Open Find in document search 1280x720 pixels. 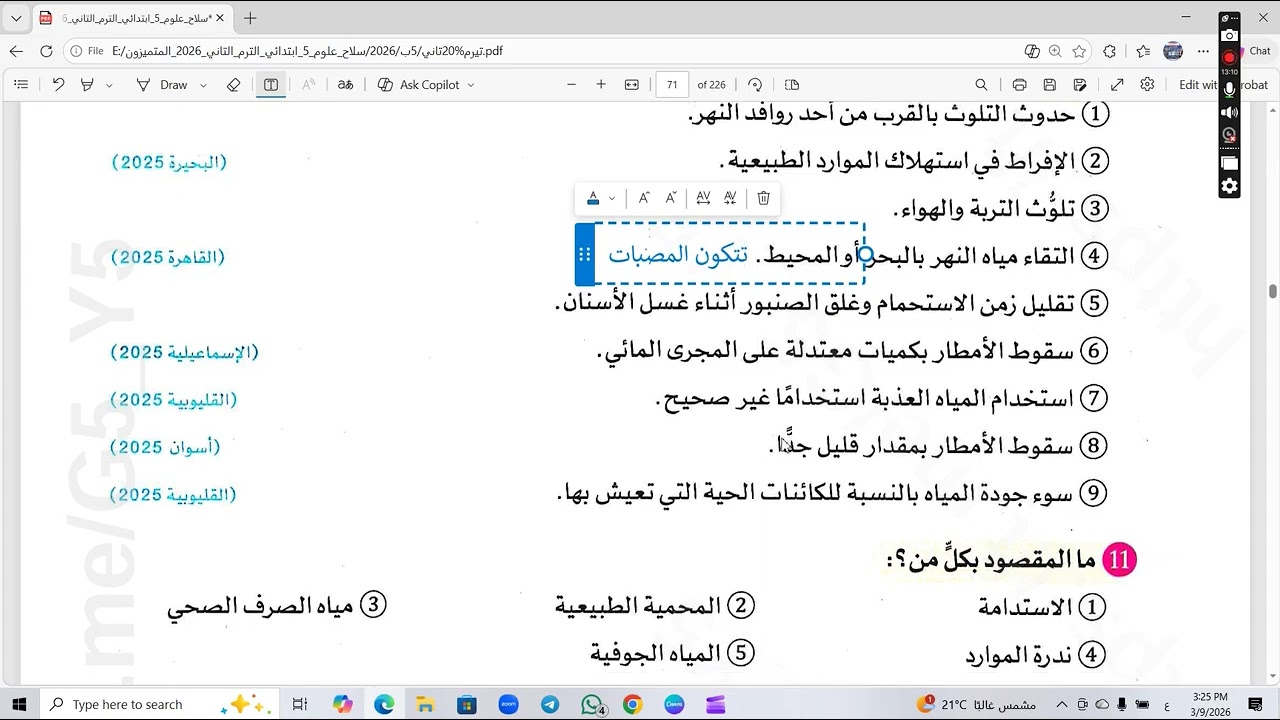pos(981,85)
